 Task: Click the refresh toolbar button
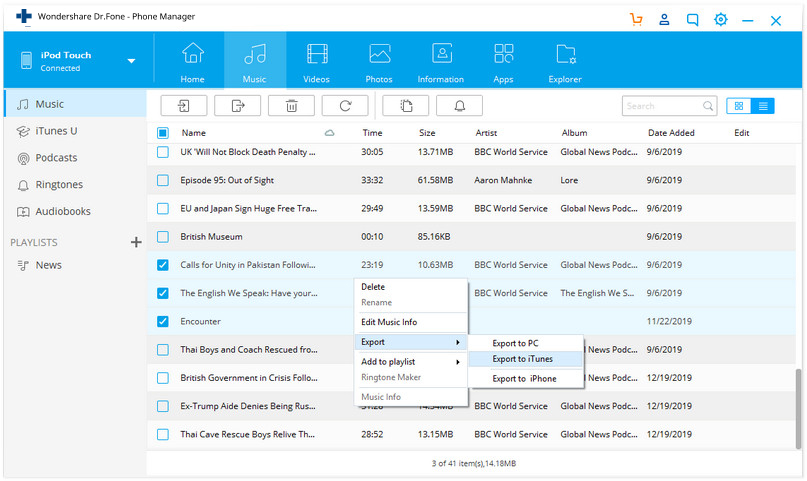pyautogui.click(x=345, y=106)
